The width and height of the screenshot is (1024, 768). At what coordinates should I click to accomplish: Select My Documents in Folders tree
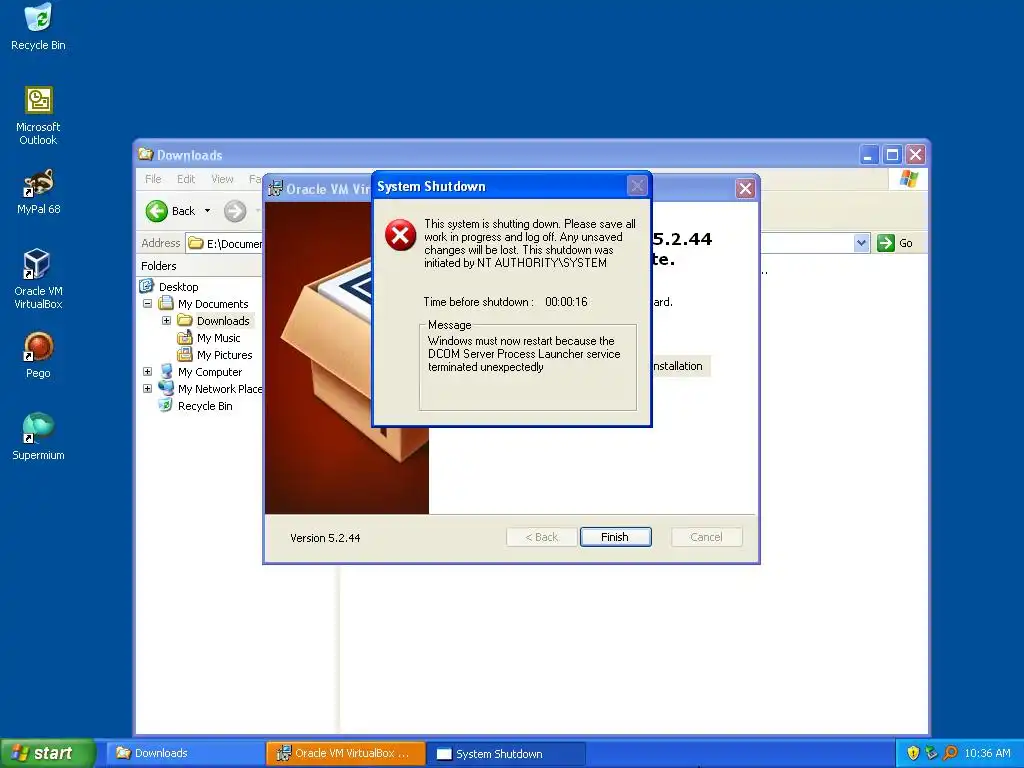(x=213, y=304)
